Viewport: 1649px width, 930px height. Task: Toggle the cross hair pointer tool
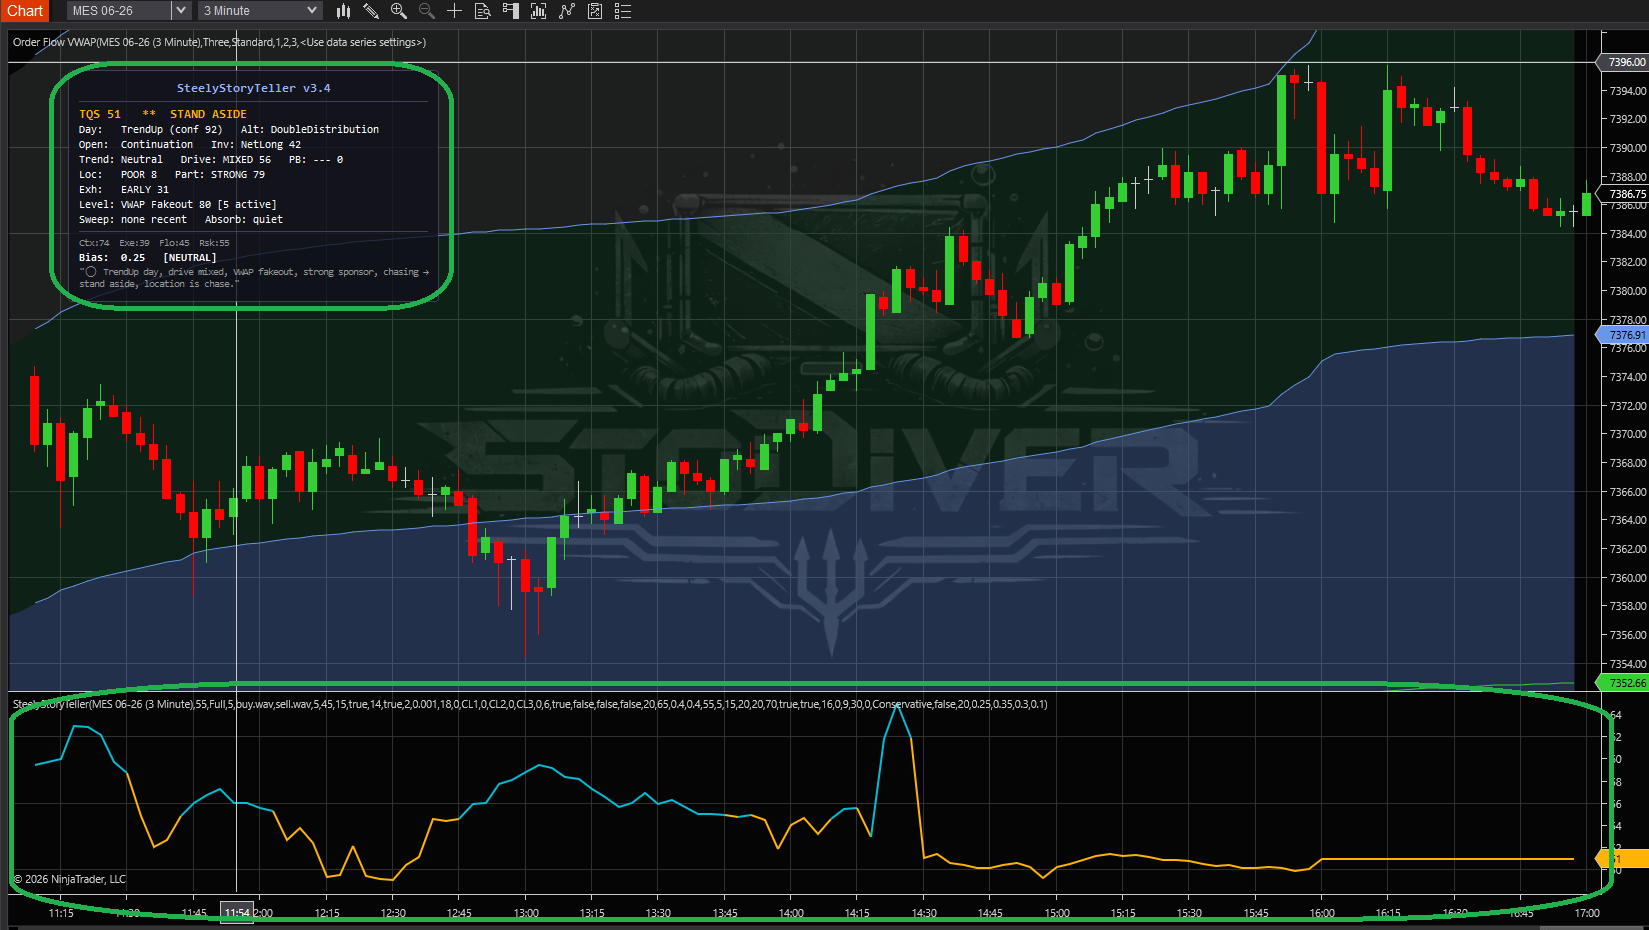pyautogui.click(x=454, y=11)
